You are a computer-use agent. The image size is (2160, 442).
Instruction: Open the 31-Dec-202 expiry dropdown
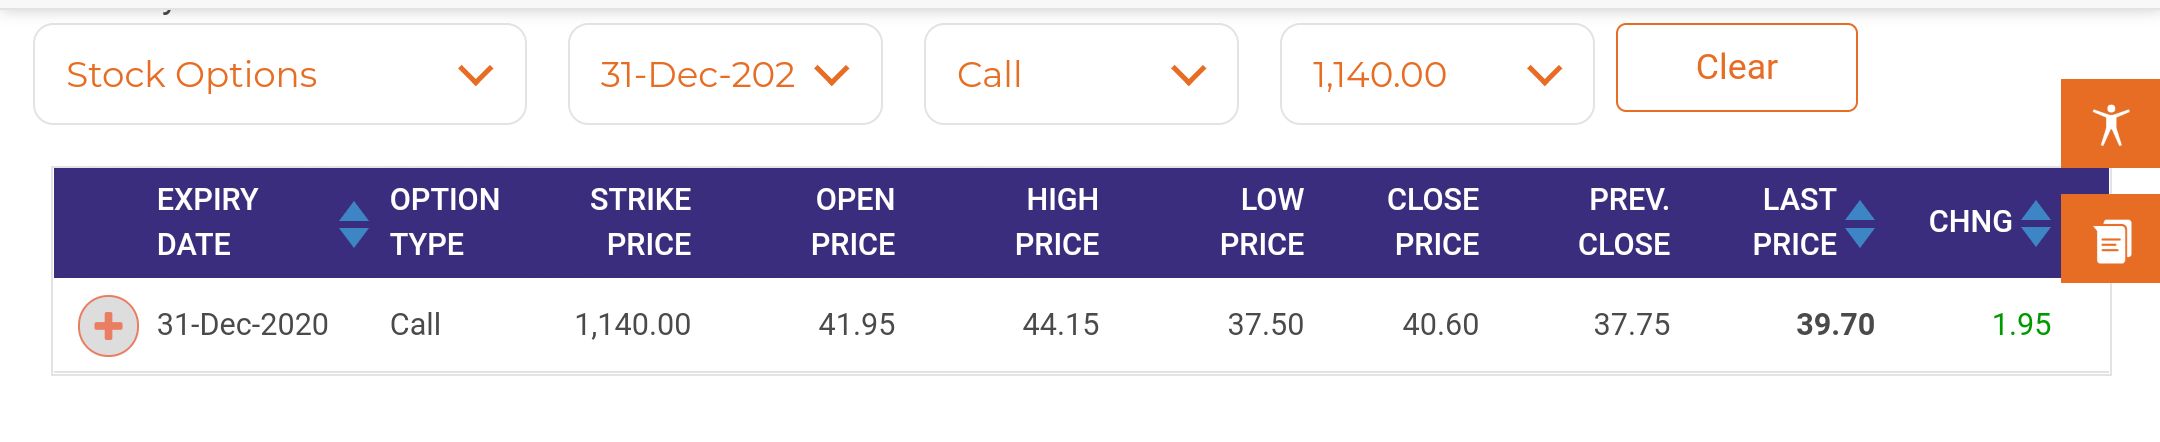click(725, 74)
